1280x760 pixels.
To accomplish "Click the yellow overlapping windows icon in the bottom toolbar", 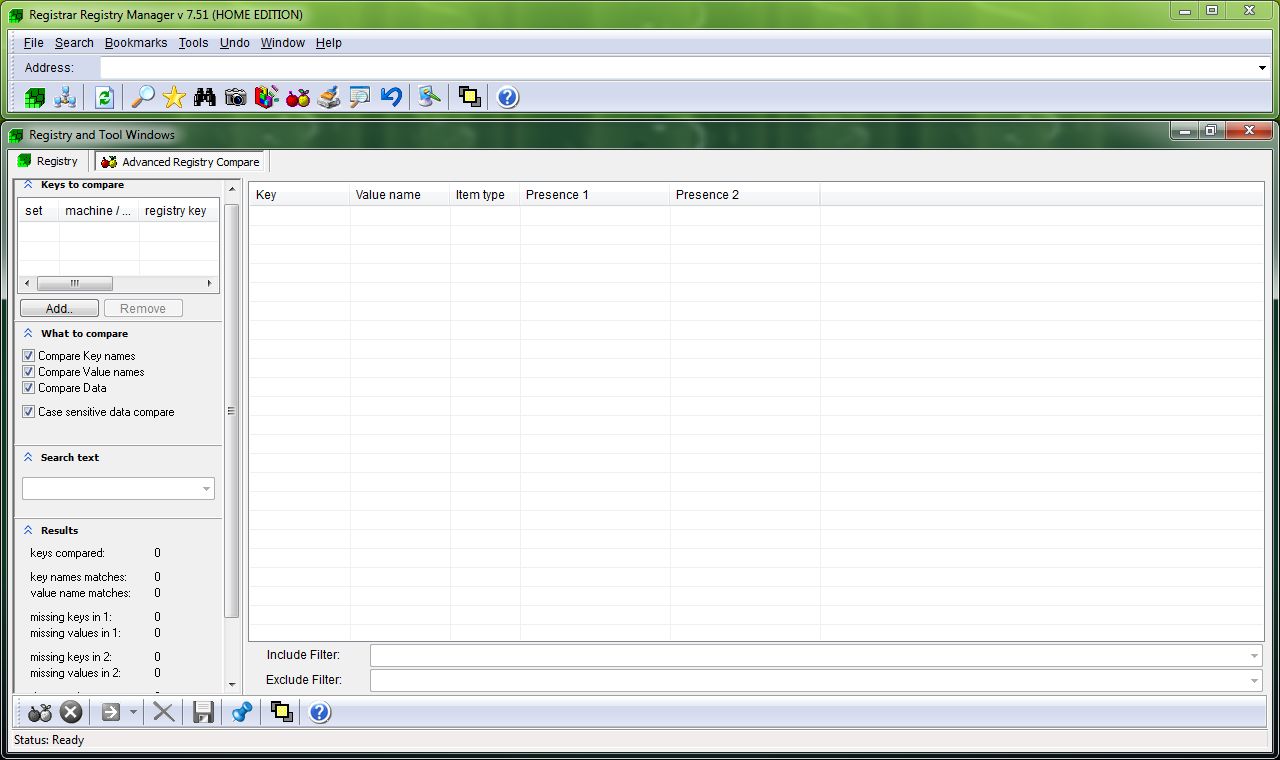I will (x=282, y=712).
